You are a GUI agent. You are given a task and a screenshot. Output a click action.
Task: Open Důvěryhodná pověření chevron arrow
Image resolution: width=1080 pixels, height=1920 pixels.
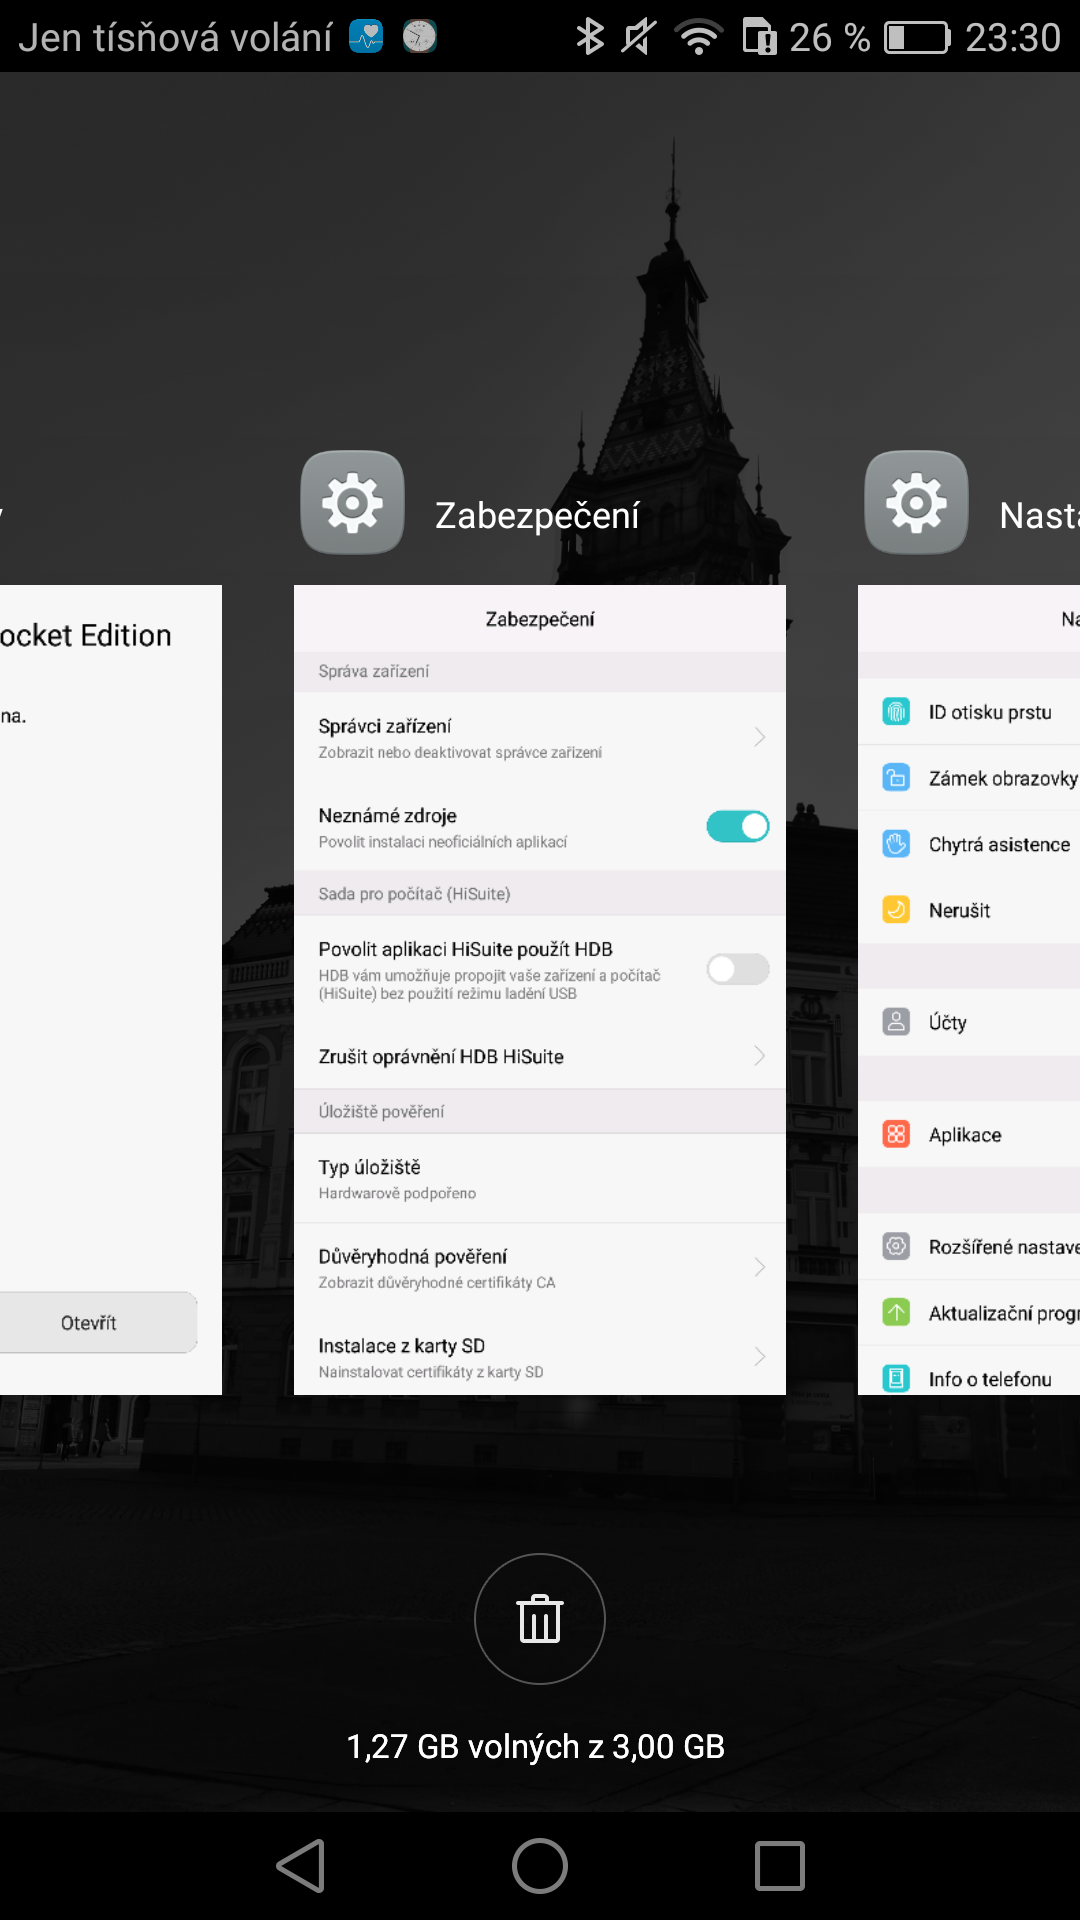pos(760,1267)
